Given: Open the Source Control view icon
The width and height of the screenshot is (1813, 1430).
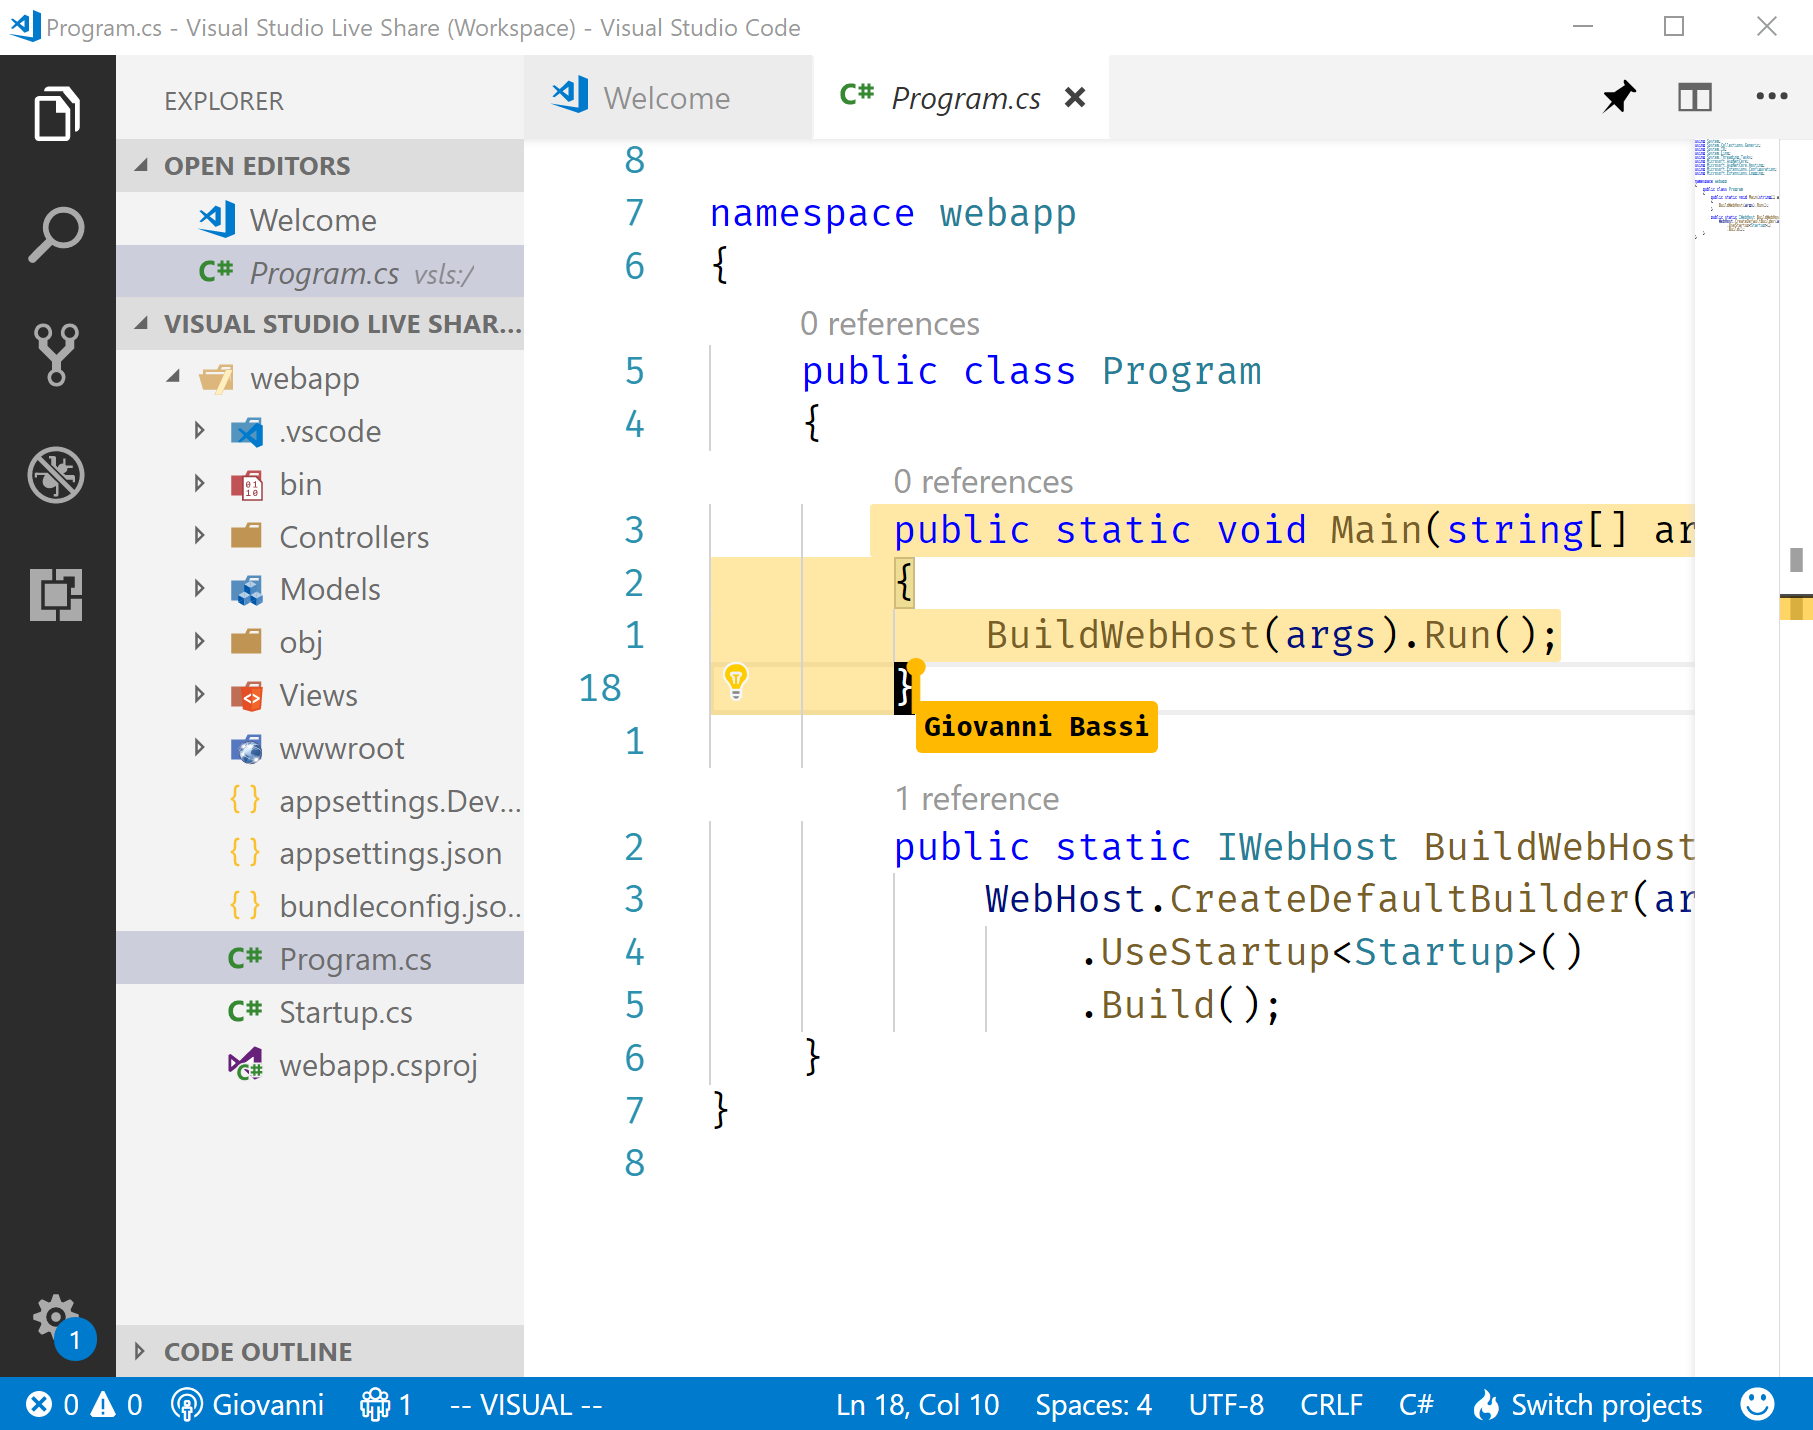Looking at the screenshot, I should pyautogui.click(x=57, y=355).
